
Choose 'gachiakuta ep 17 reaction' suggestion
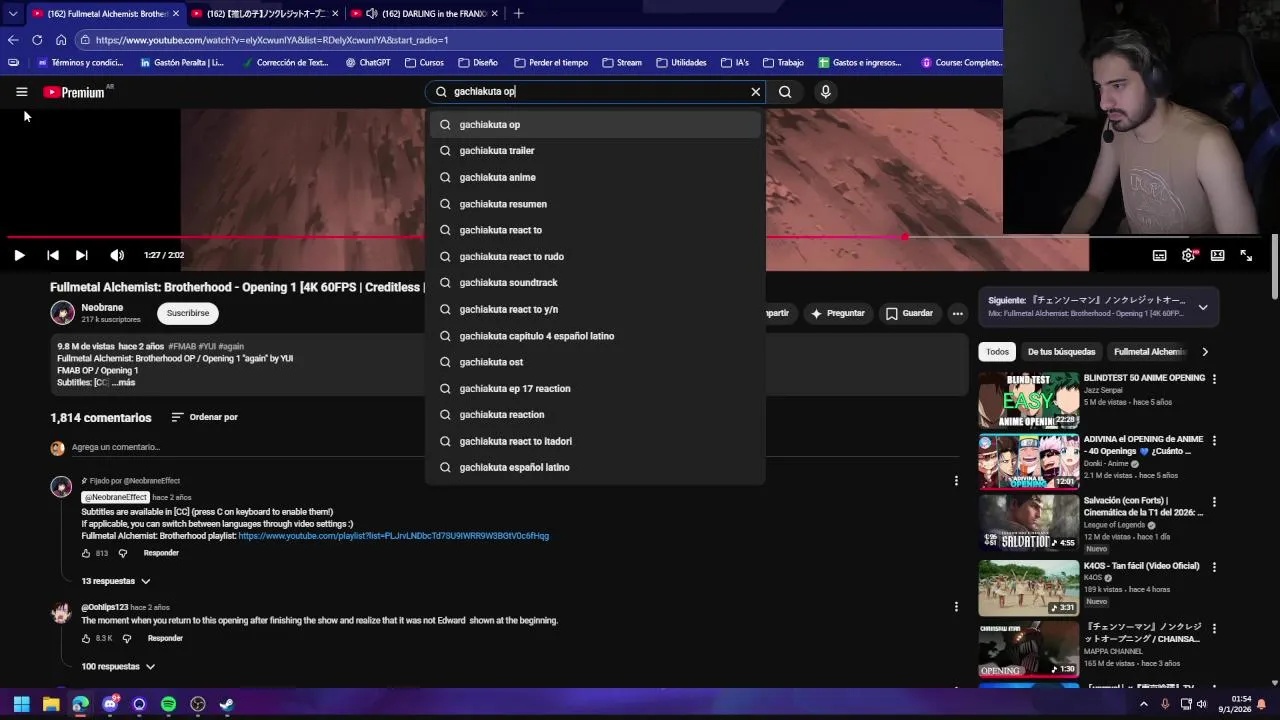[595, 389]
